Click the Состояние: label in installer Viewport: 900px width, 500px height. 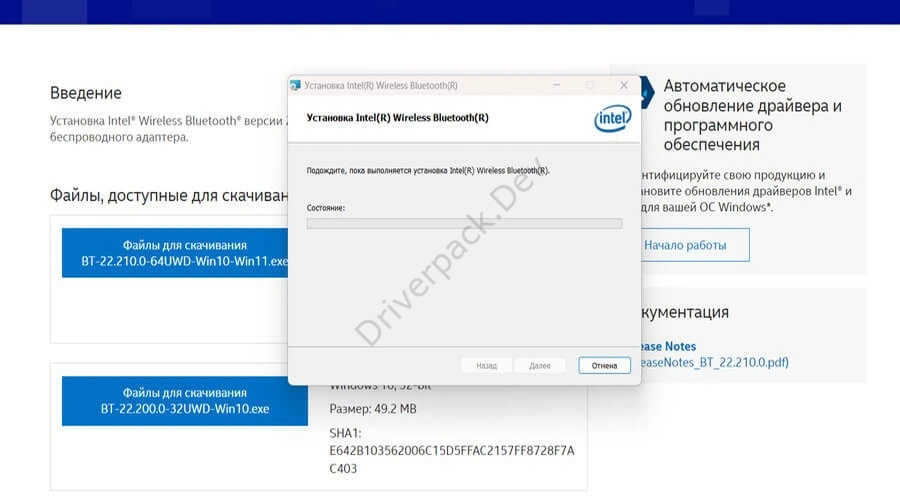326,208
